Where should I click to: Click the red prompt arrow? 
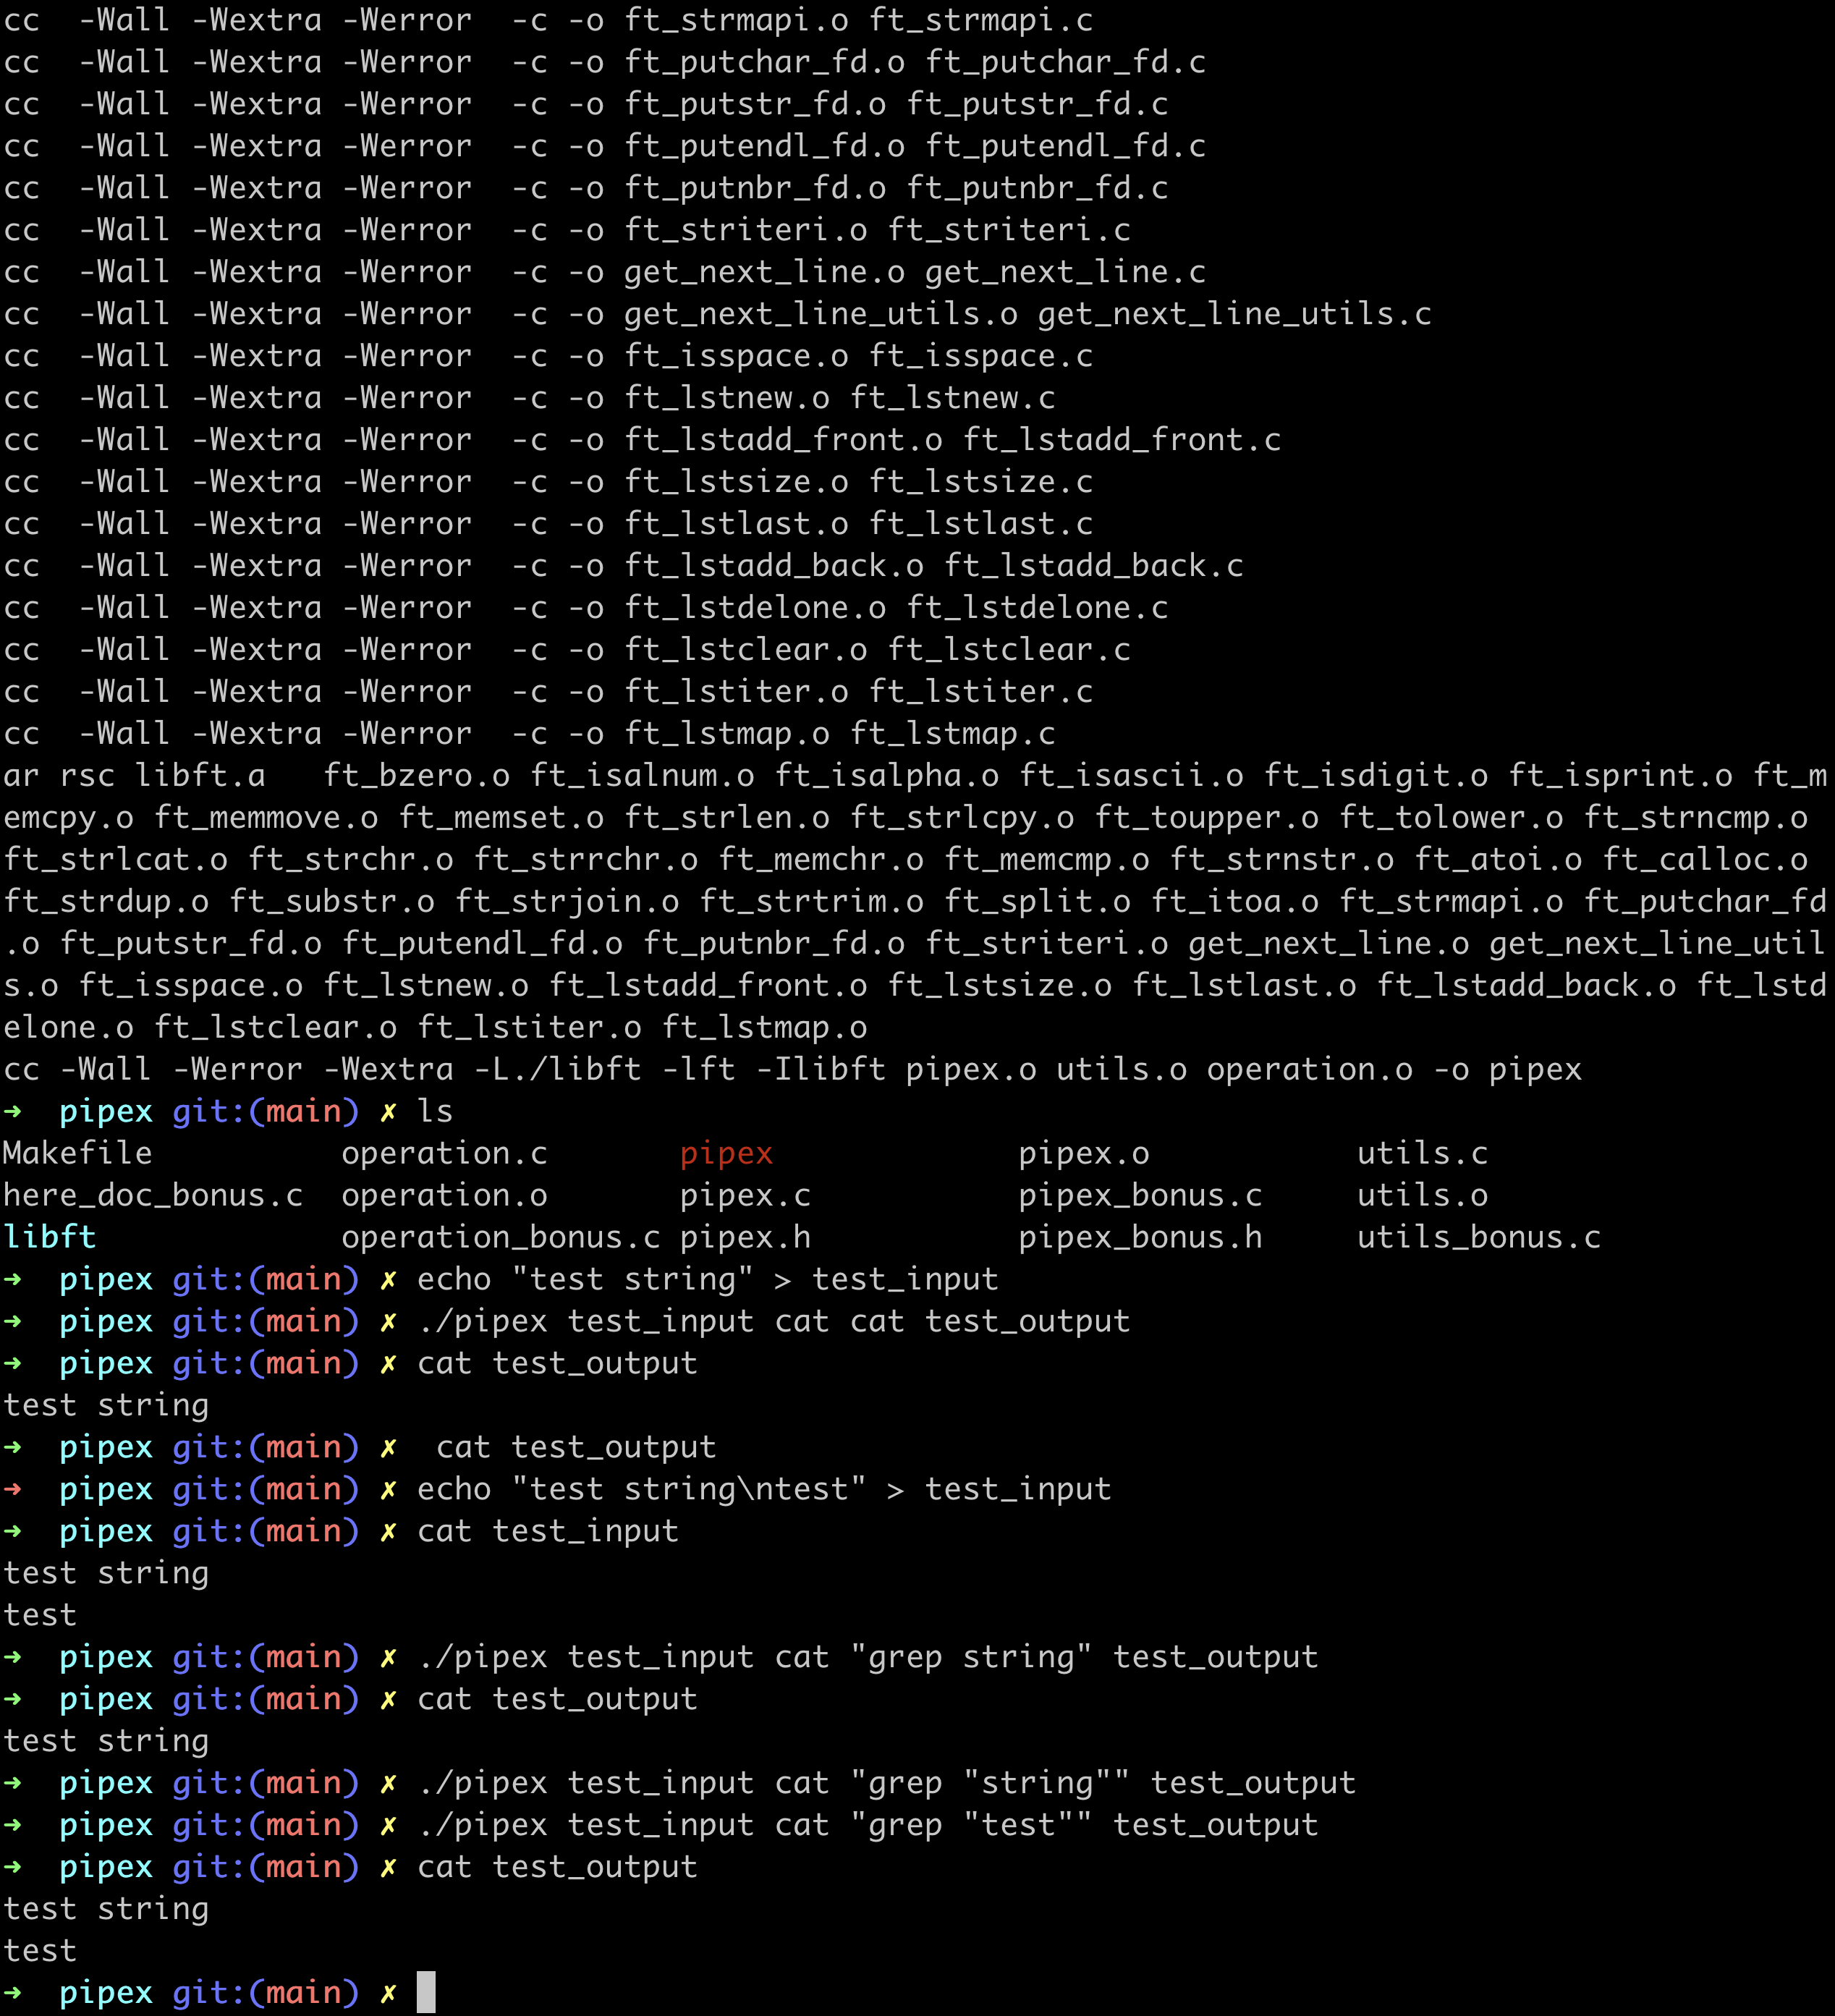point(13,1489)
